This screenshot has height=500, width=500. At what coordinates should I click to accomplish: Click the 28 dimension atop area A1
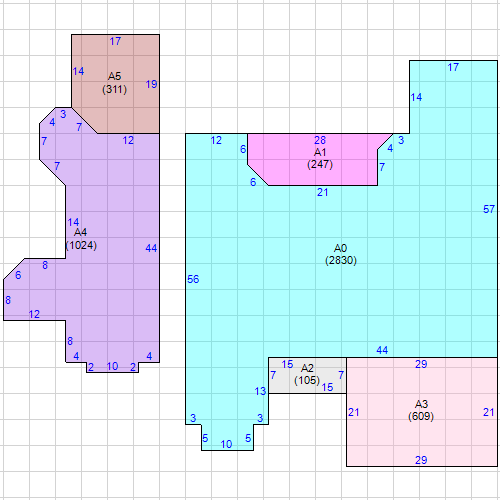(x=320, y=140)
